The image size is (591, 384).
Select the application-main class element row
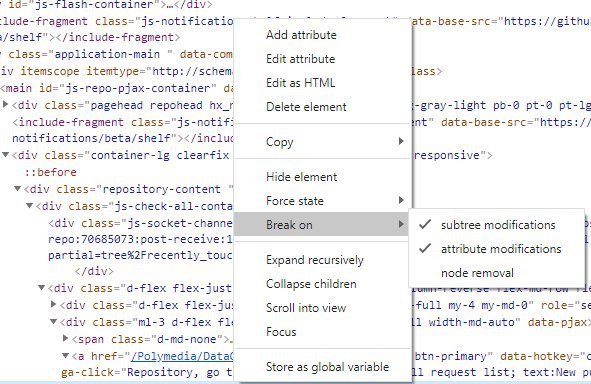(116, 55)
